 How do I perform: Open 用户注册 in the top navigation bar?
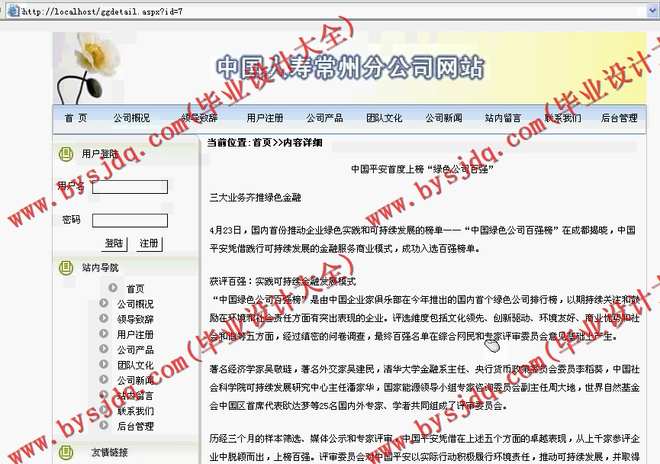[x=264, y=118]
